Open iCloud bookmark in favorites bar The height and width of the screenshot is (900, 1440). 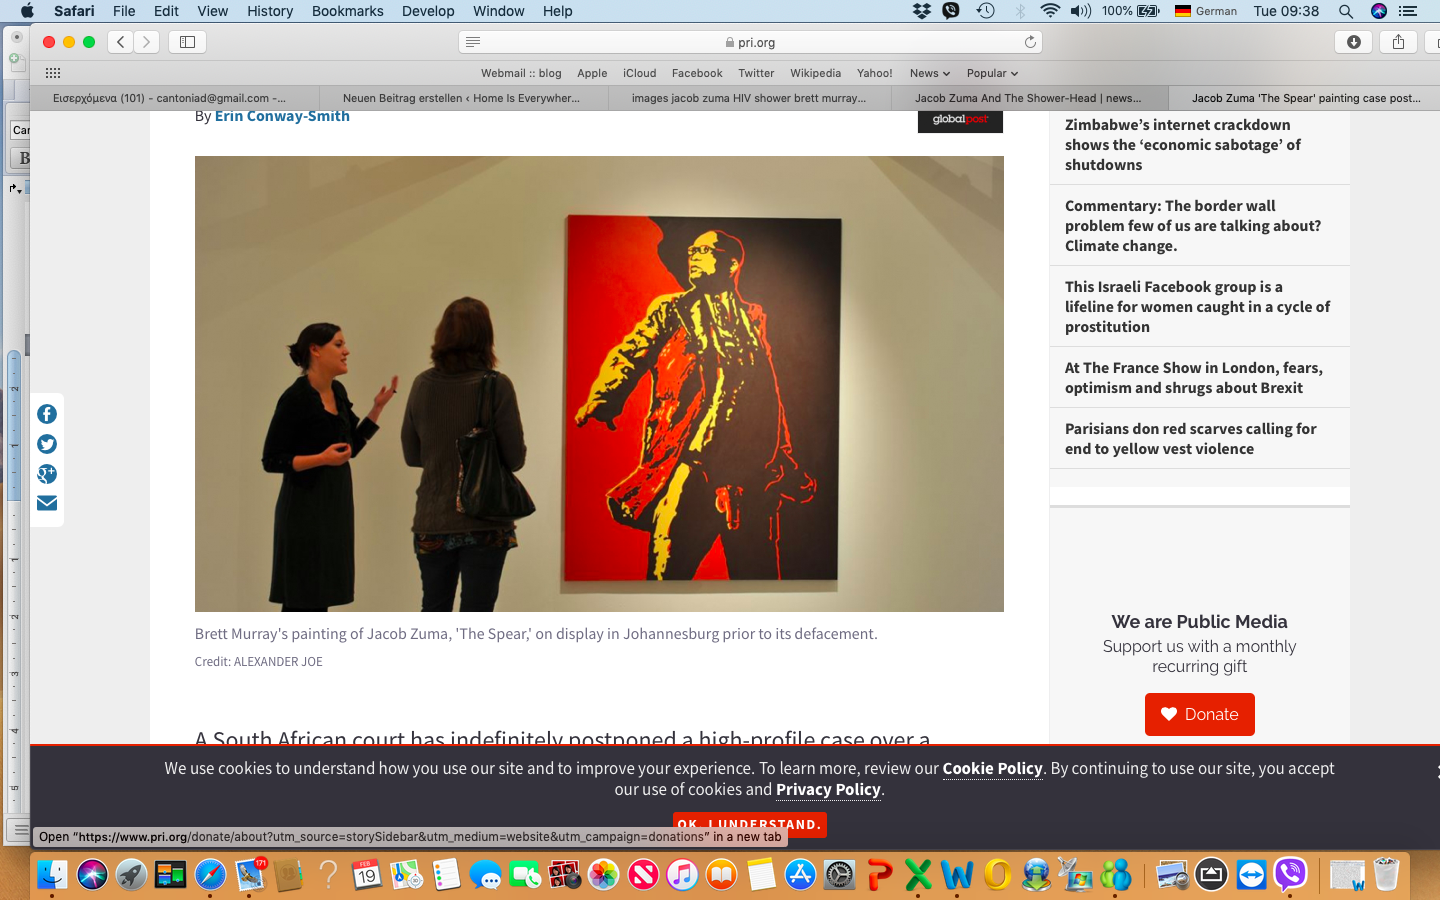639,73
